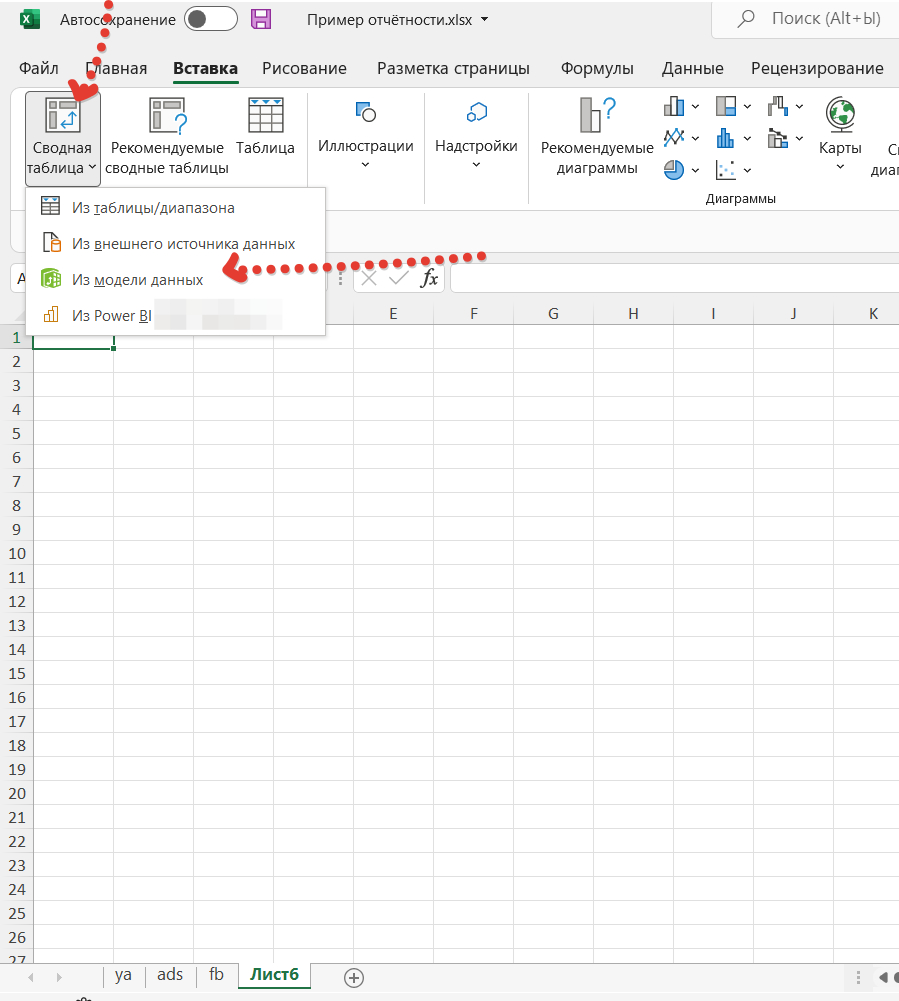Choose Из внешнего источника данных

tap(183, 243)
